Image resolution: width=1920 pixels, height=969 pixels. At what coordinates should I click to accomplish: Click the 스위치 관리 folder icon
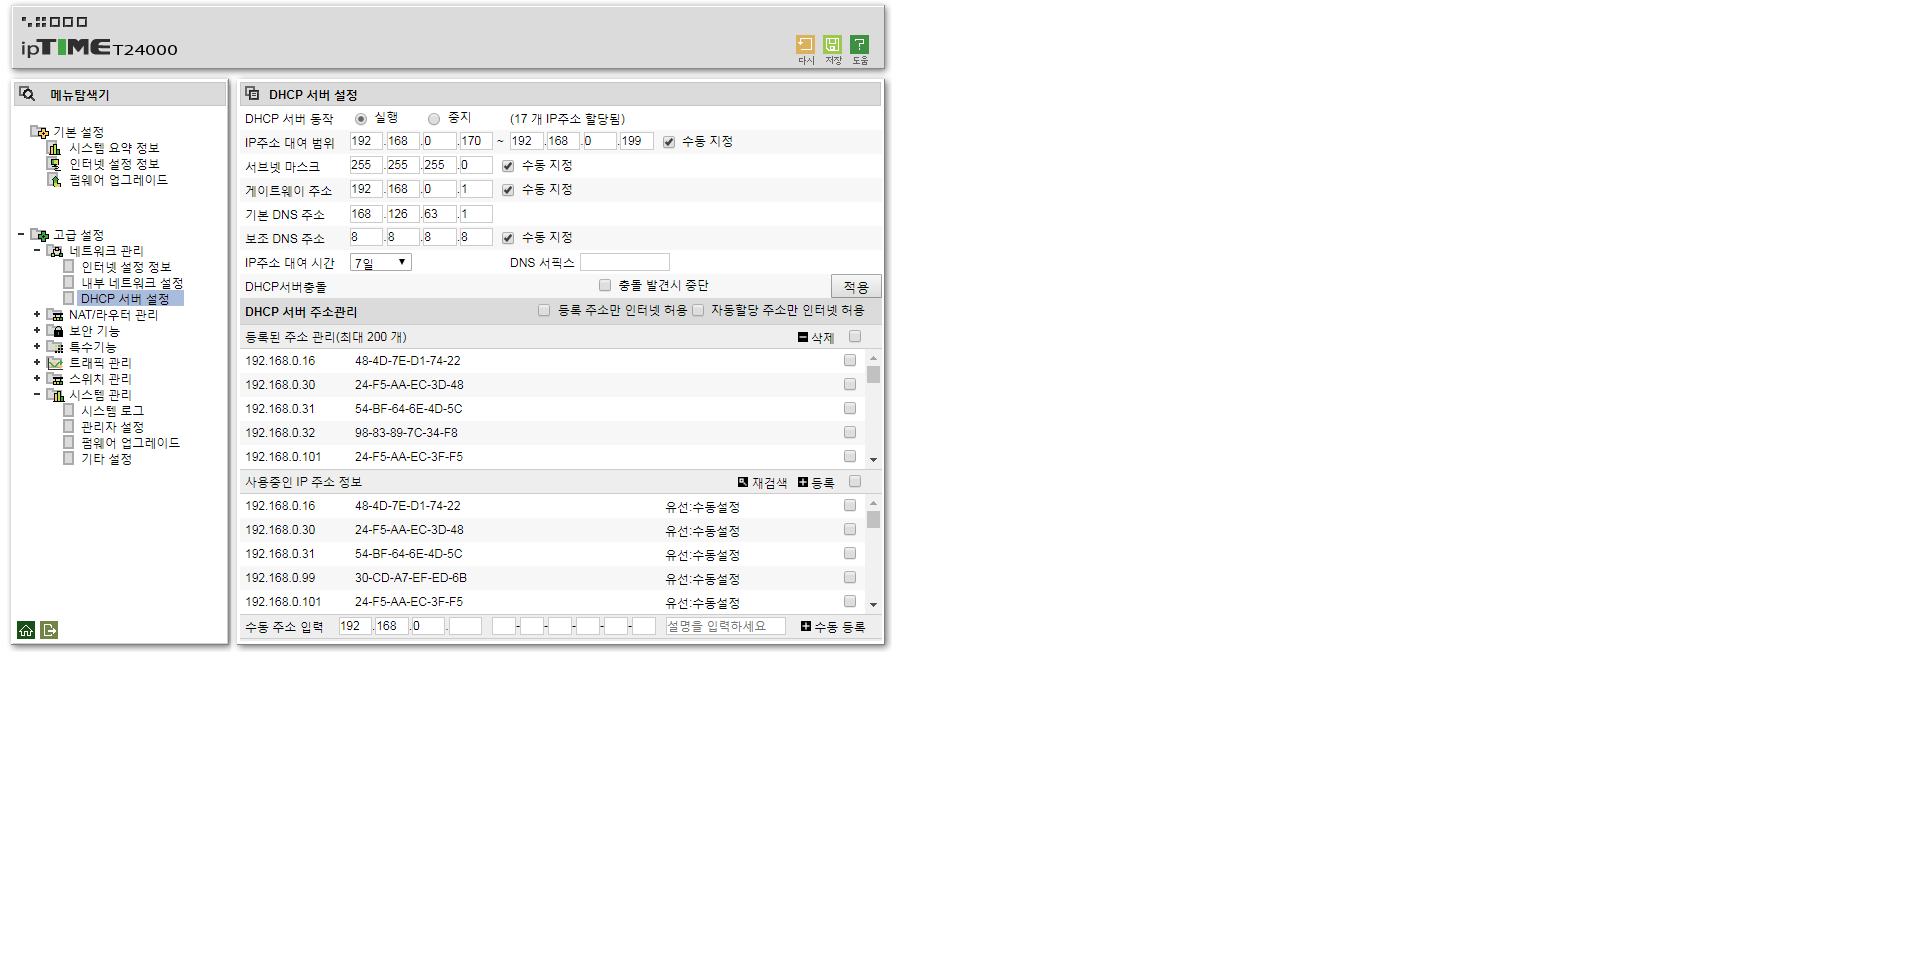(x=55, y=379)
